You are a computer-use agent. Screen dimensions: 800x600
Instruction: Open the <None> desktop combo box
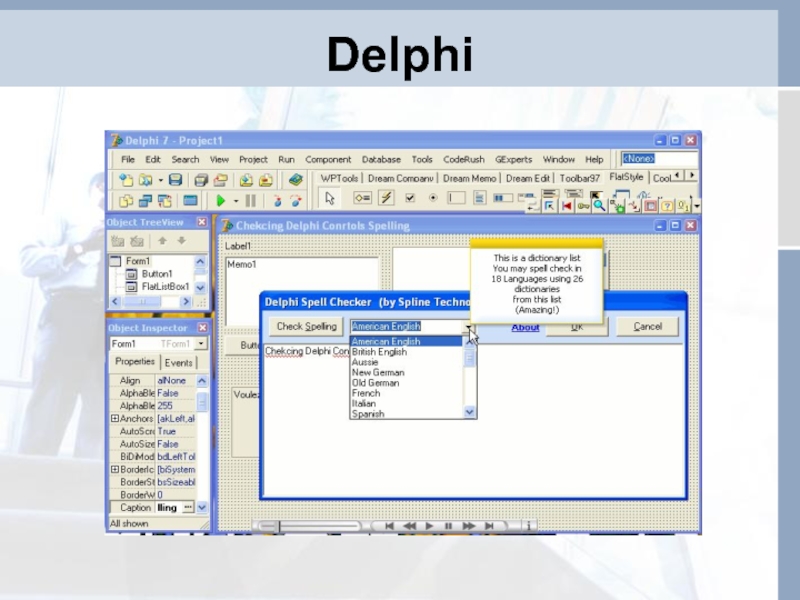(x=659, y=159)
